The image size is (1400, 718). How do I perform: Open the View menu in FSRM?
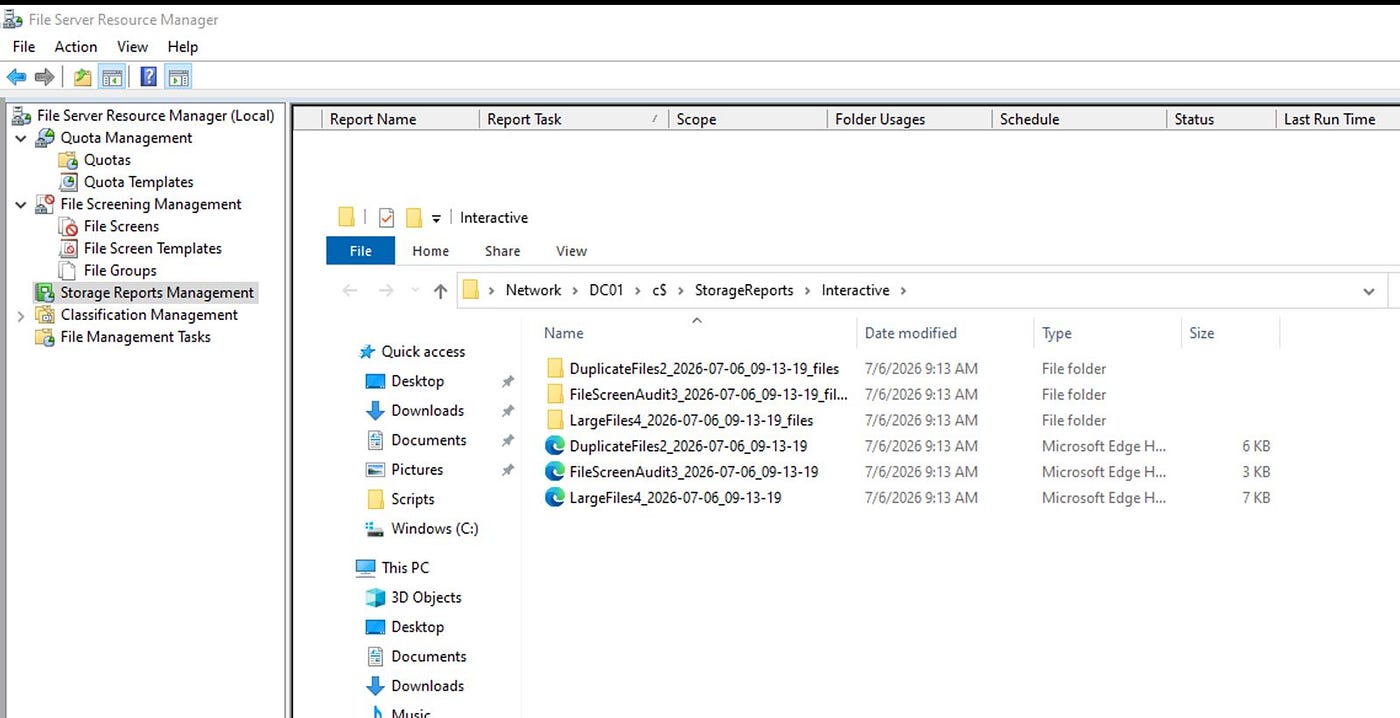coord(132,46)
